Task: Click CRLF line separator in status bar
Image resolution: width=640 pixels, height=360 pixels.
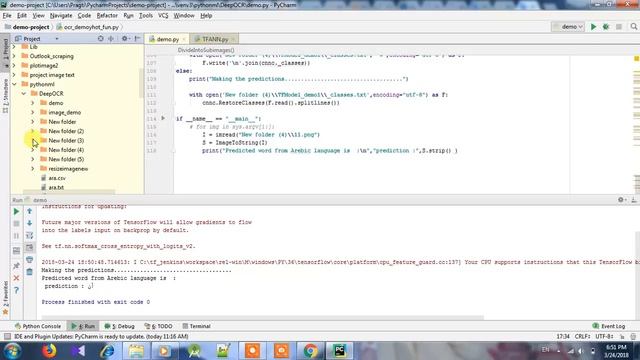Action: tap(582, 336)
